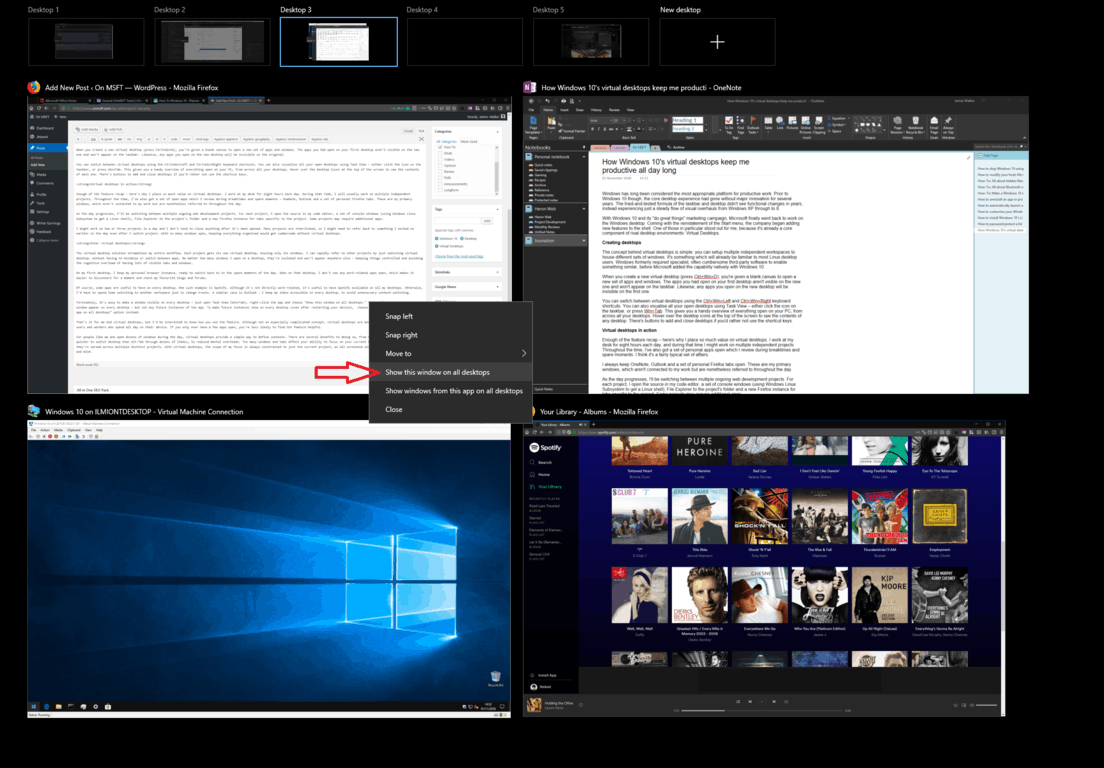Image resolution: width=1104 pixels, height=768 pixels.
Task: Click the Page Templates icon in OneNote
Action: click(x=534, y=125)
